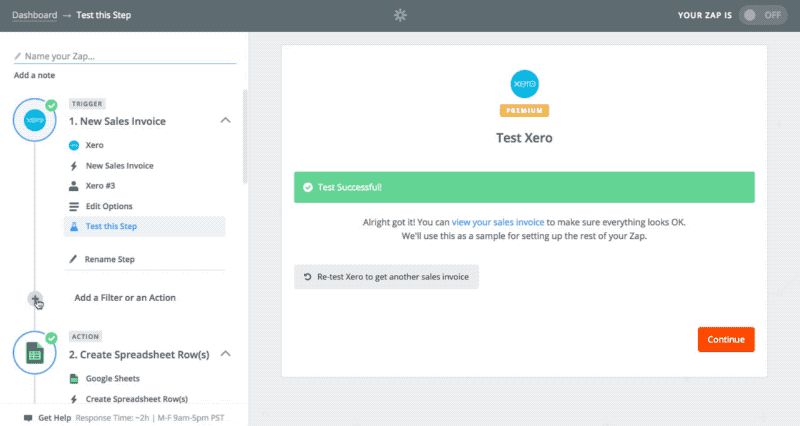Click the orange Continue button

click(726, 340)
